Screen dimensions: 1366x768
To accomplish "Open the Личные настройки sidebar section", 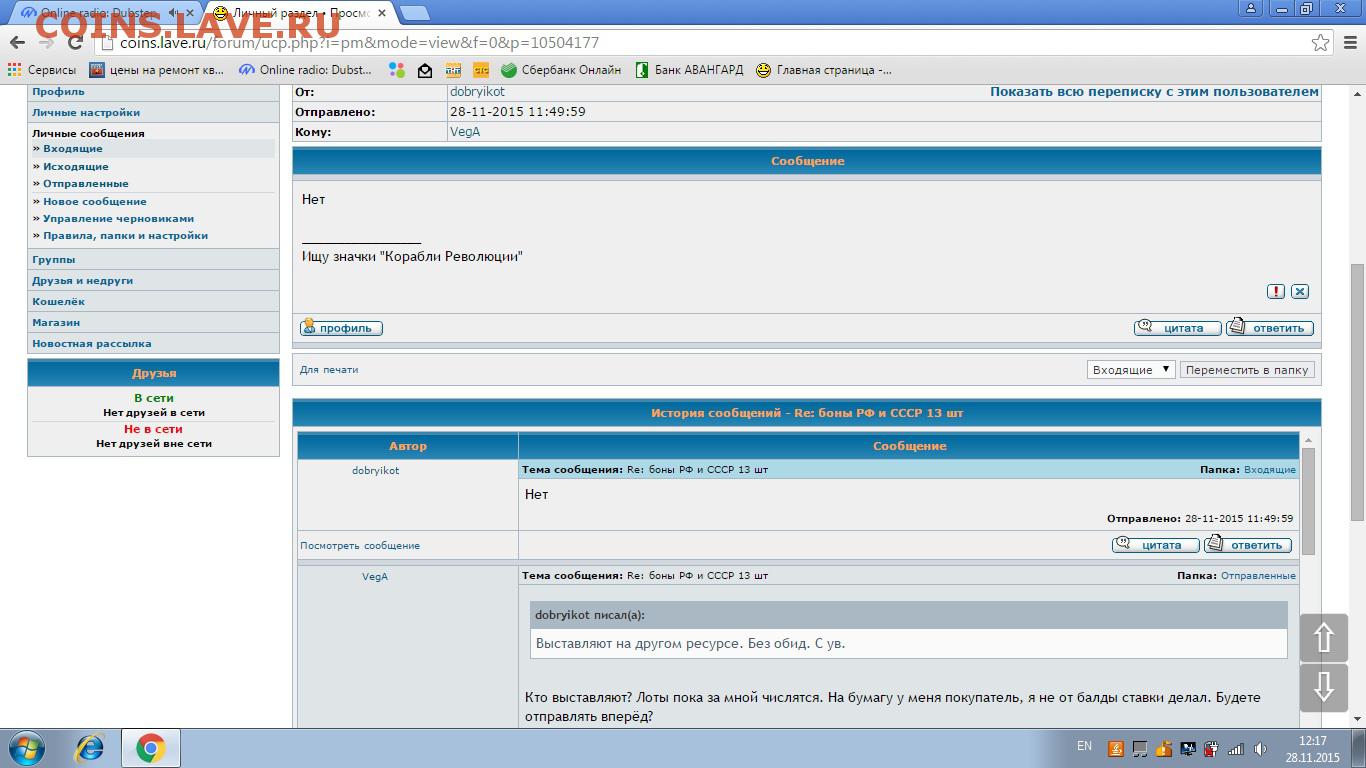I will pyautogui.click(x=86, y=113).
